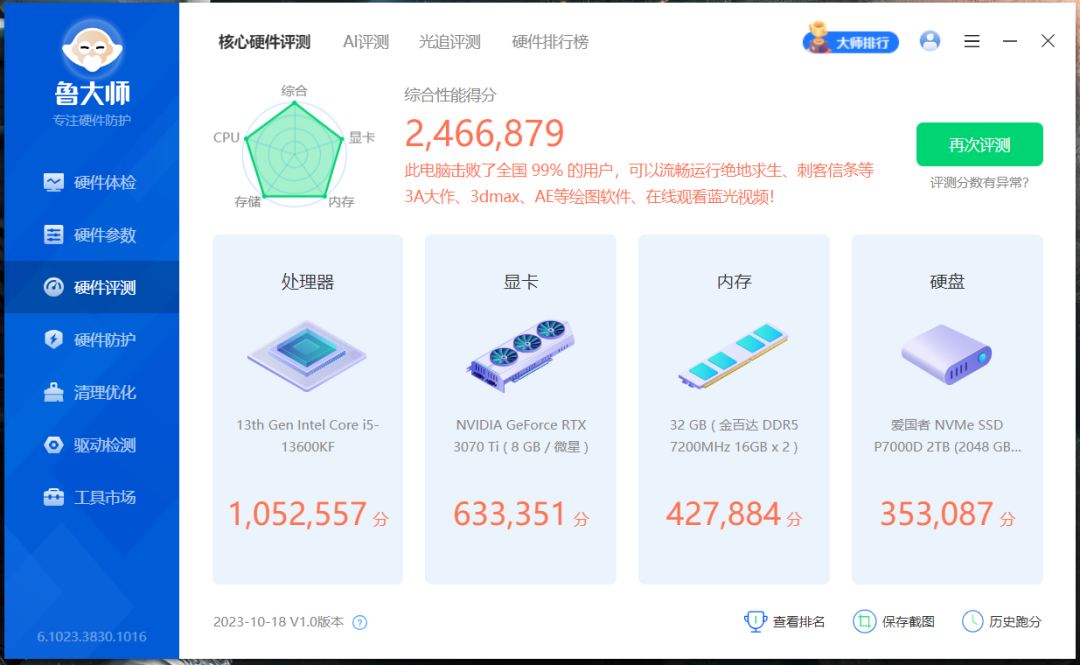Click the 显卡 card title

pos(521,282)
